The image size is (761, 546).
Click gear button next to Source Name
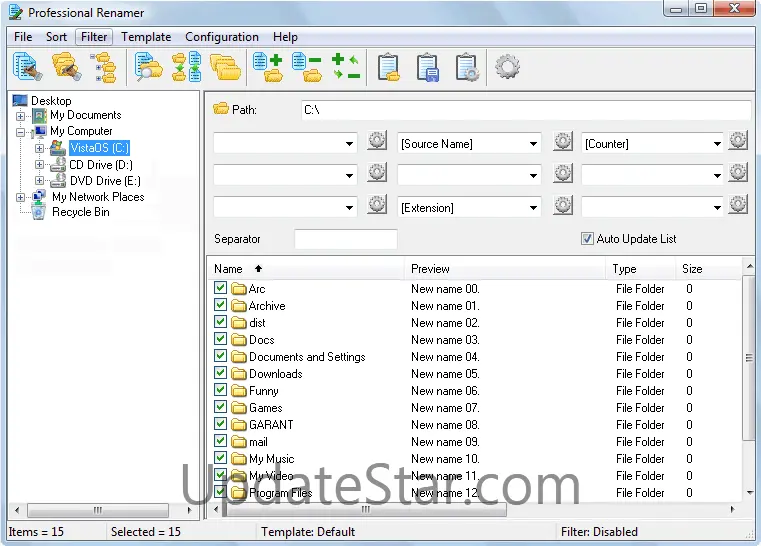click(x=563, y=141)
